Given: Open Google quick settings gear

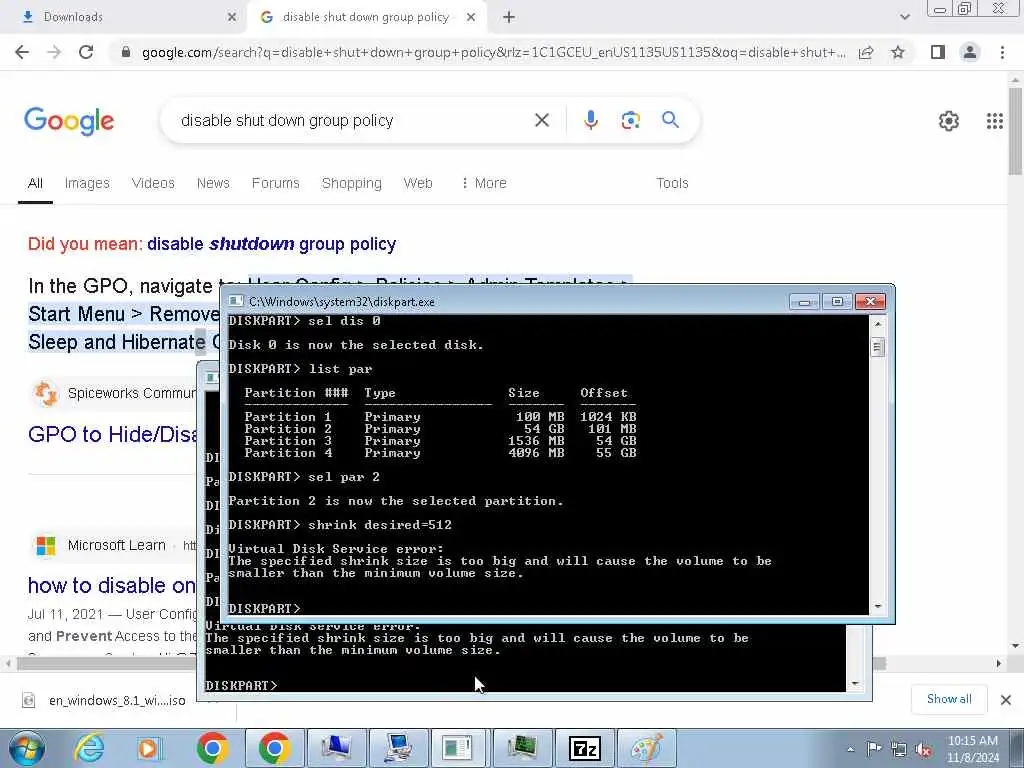Looking at the screenshot, I should [948, 121].
